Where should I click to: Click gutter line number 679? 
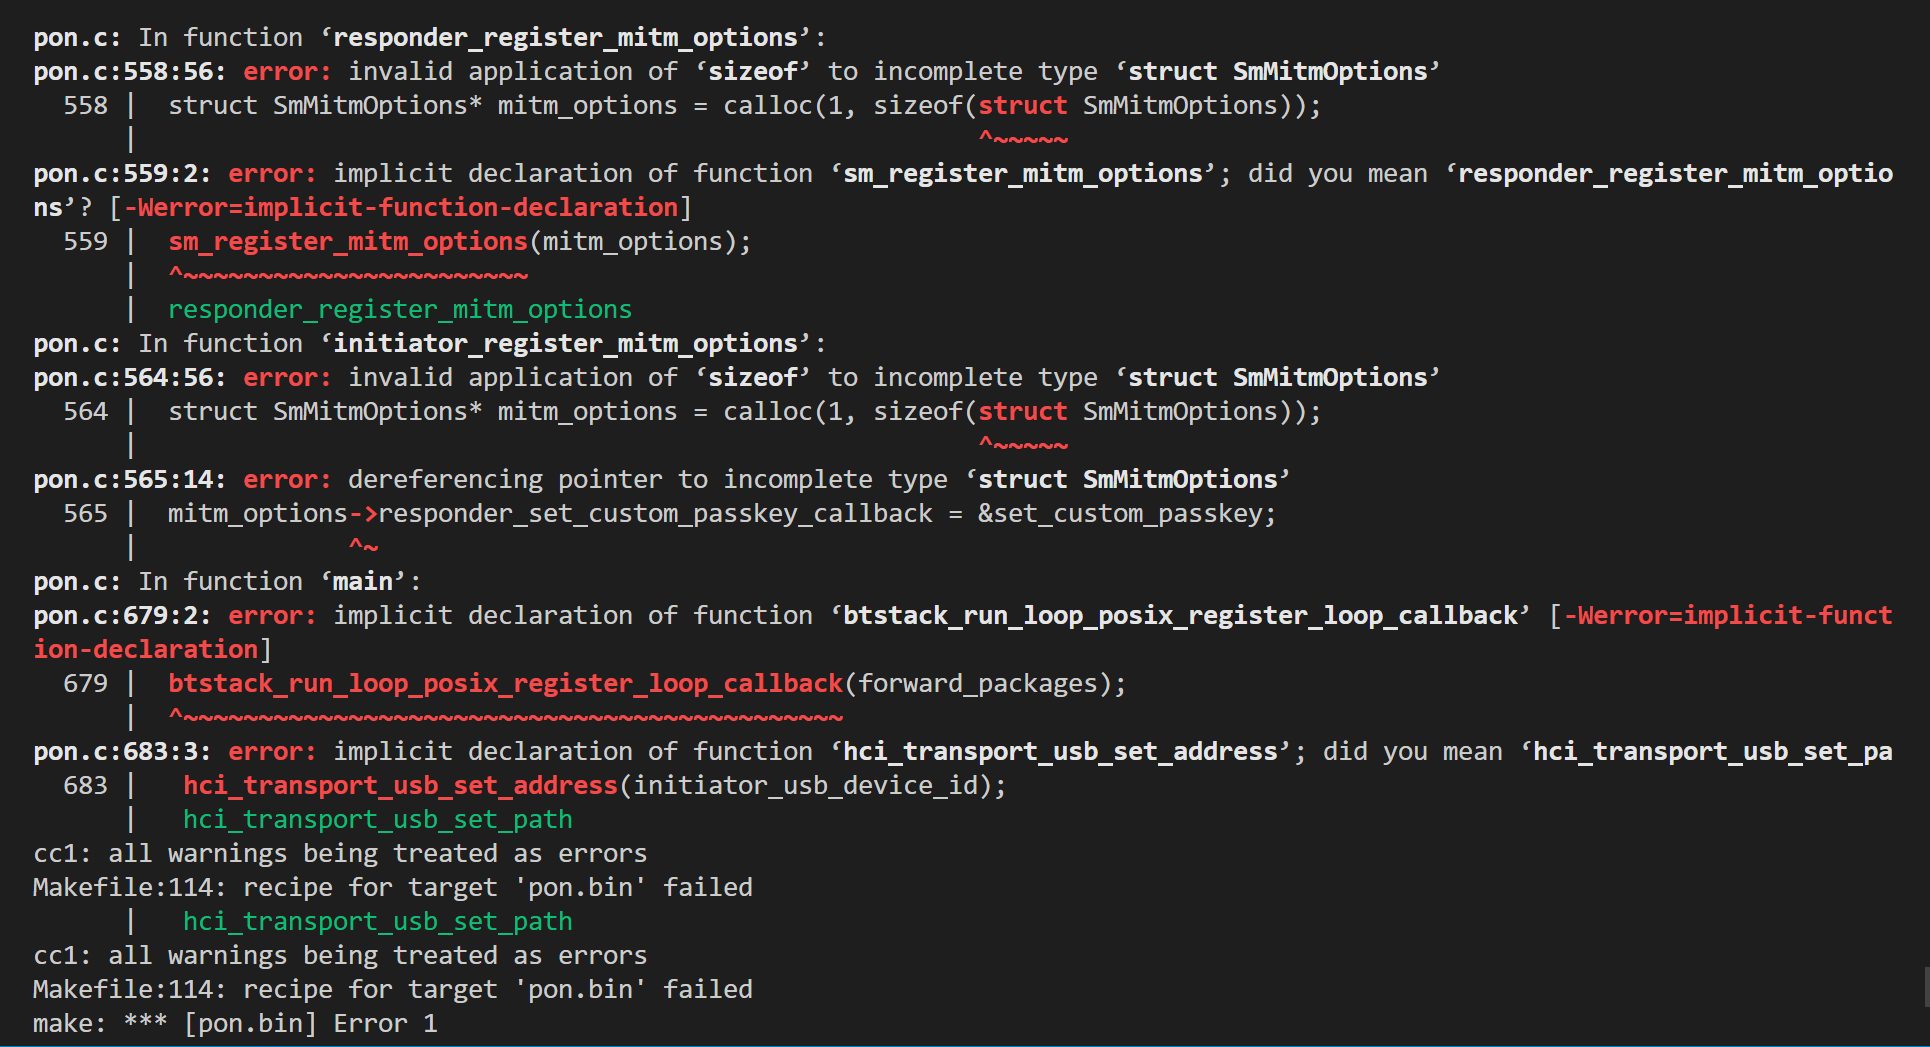point(85,684)
